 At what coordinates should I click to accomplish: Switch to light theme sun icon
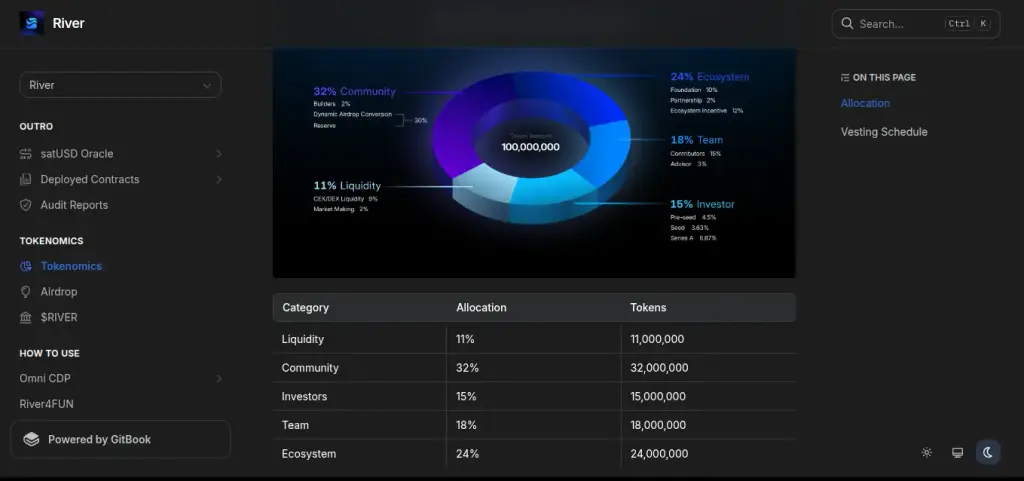click(x=926, y=452)
